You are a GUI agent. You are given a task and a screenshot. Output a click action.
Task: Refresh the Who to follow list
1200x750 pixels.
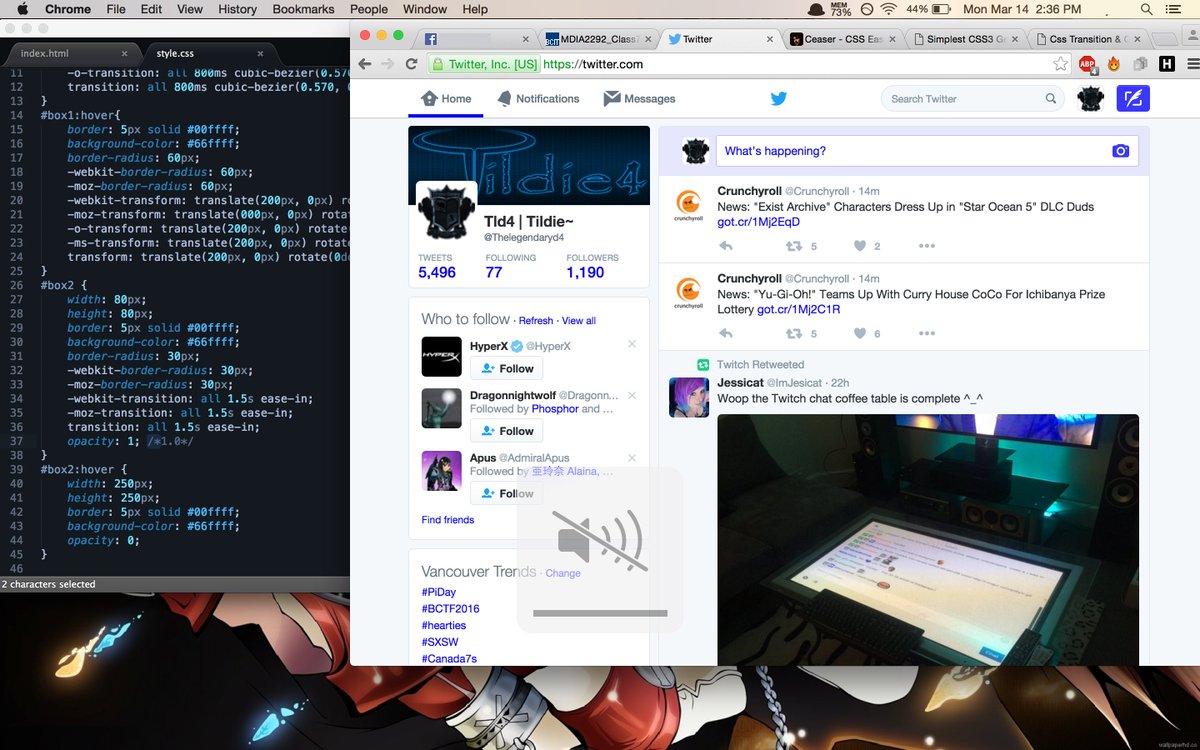pyautogui.click(x=536, y=320)
